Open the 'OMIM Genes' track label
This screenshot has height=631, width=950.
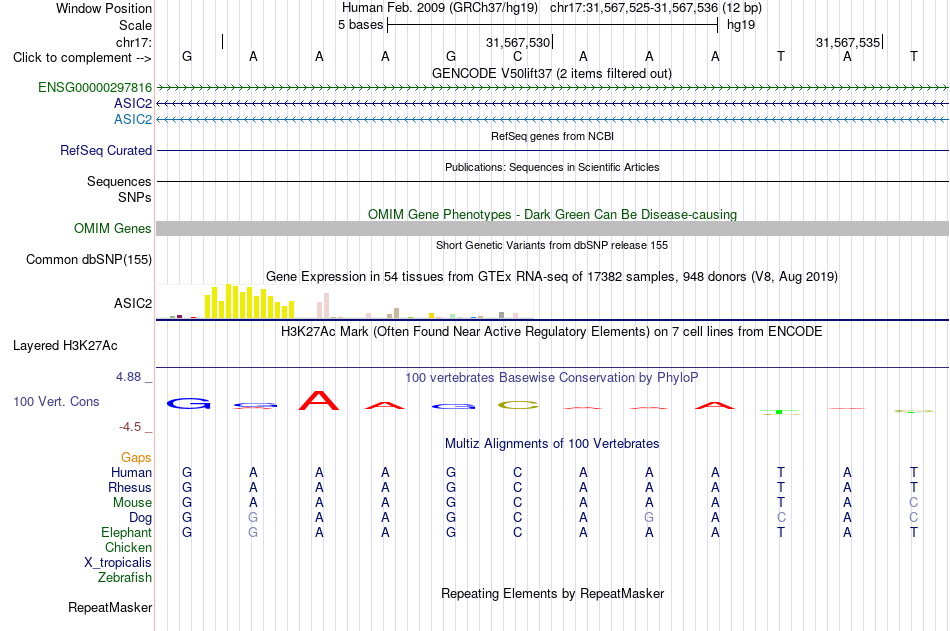pyautogui.click(x=112, y=229)
